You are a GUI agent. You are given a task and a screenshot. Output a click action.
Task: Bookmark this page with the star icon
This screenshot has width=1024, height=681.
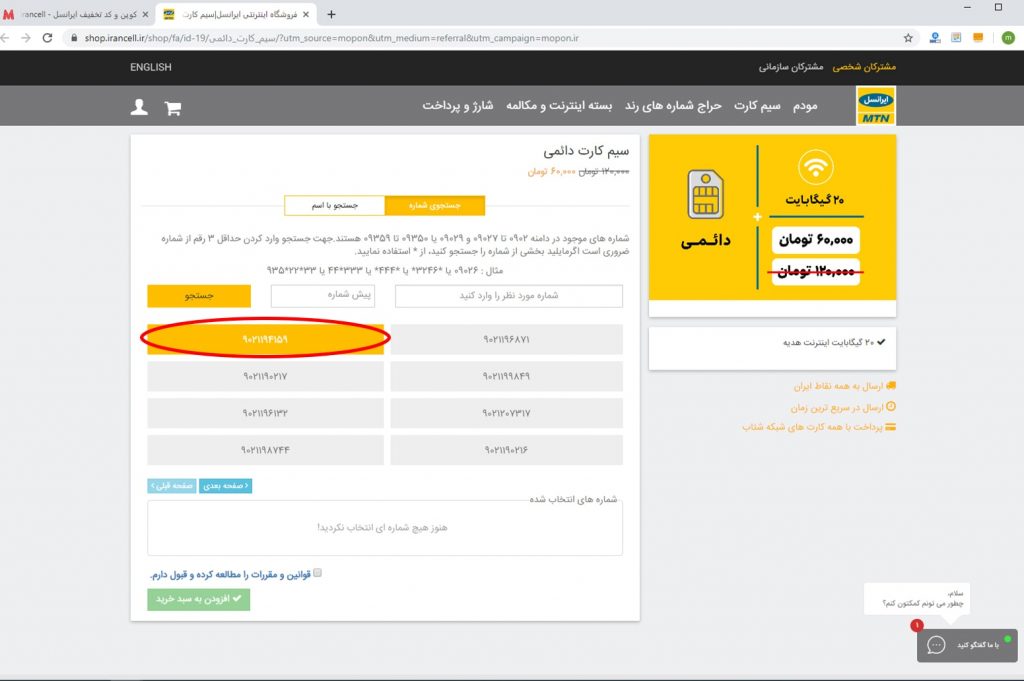tap(908, 38)
